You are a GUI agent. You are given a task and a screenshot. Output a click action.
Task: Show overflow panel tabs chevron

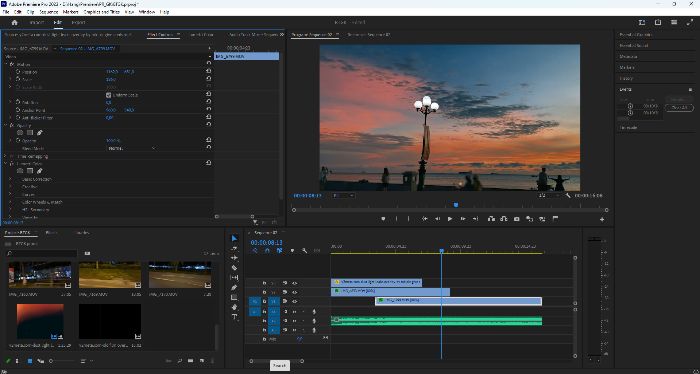[282, 34]
